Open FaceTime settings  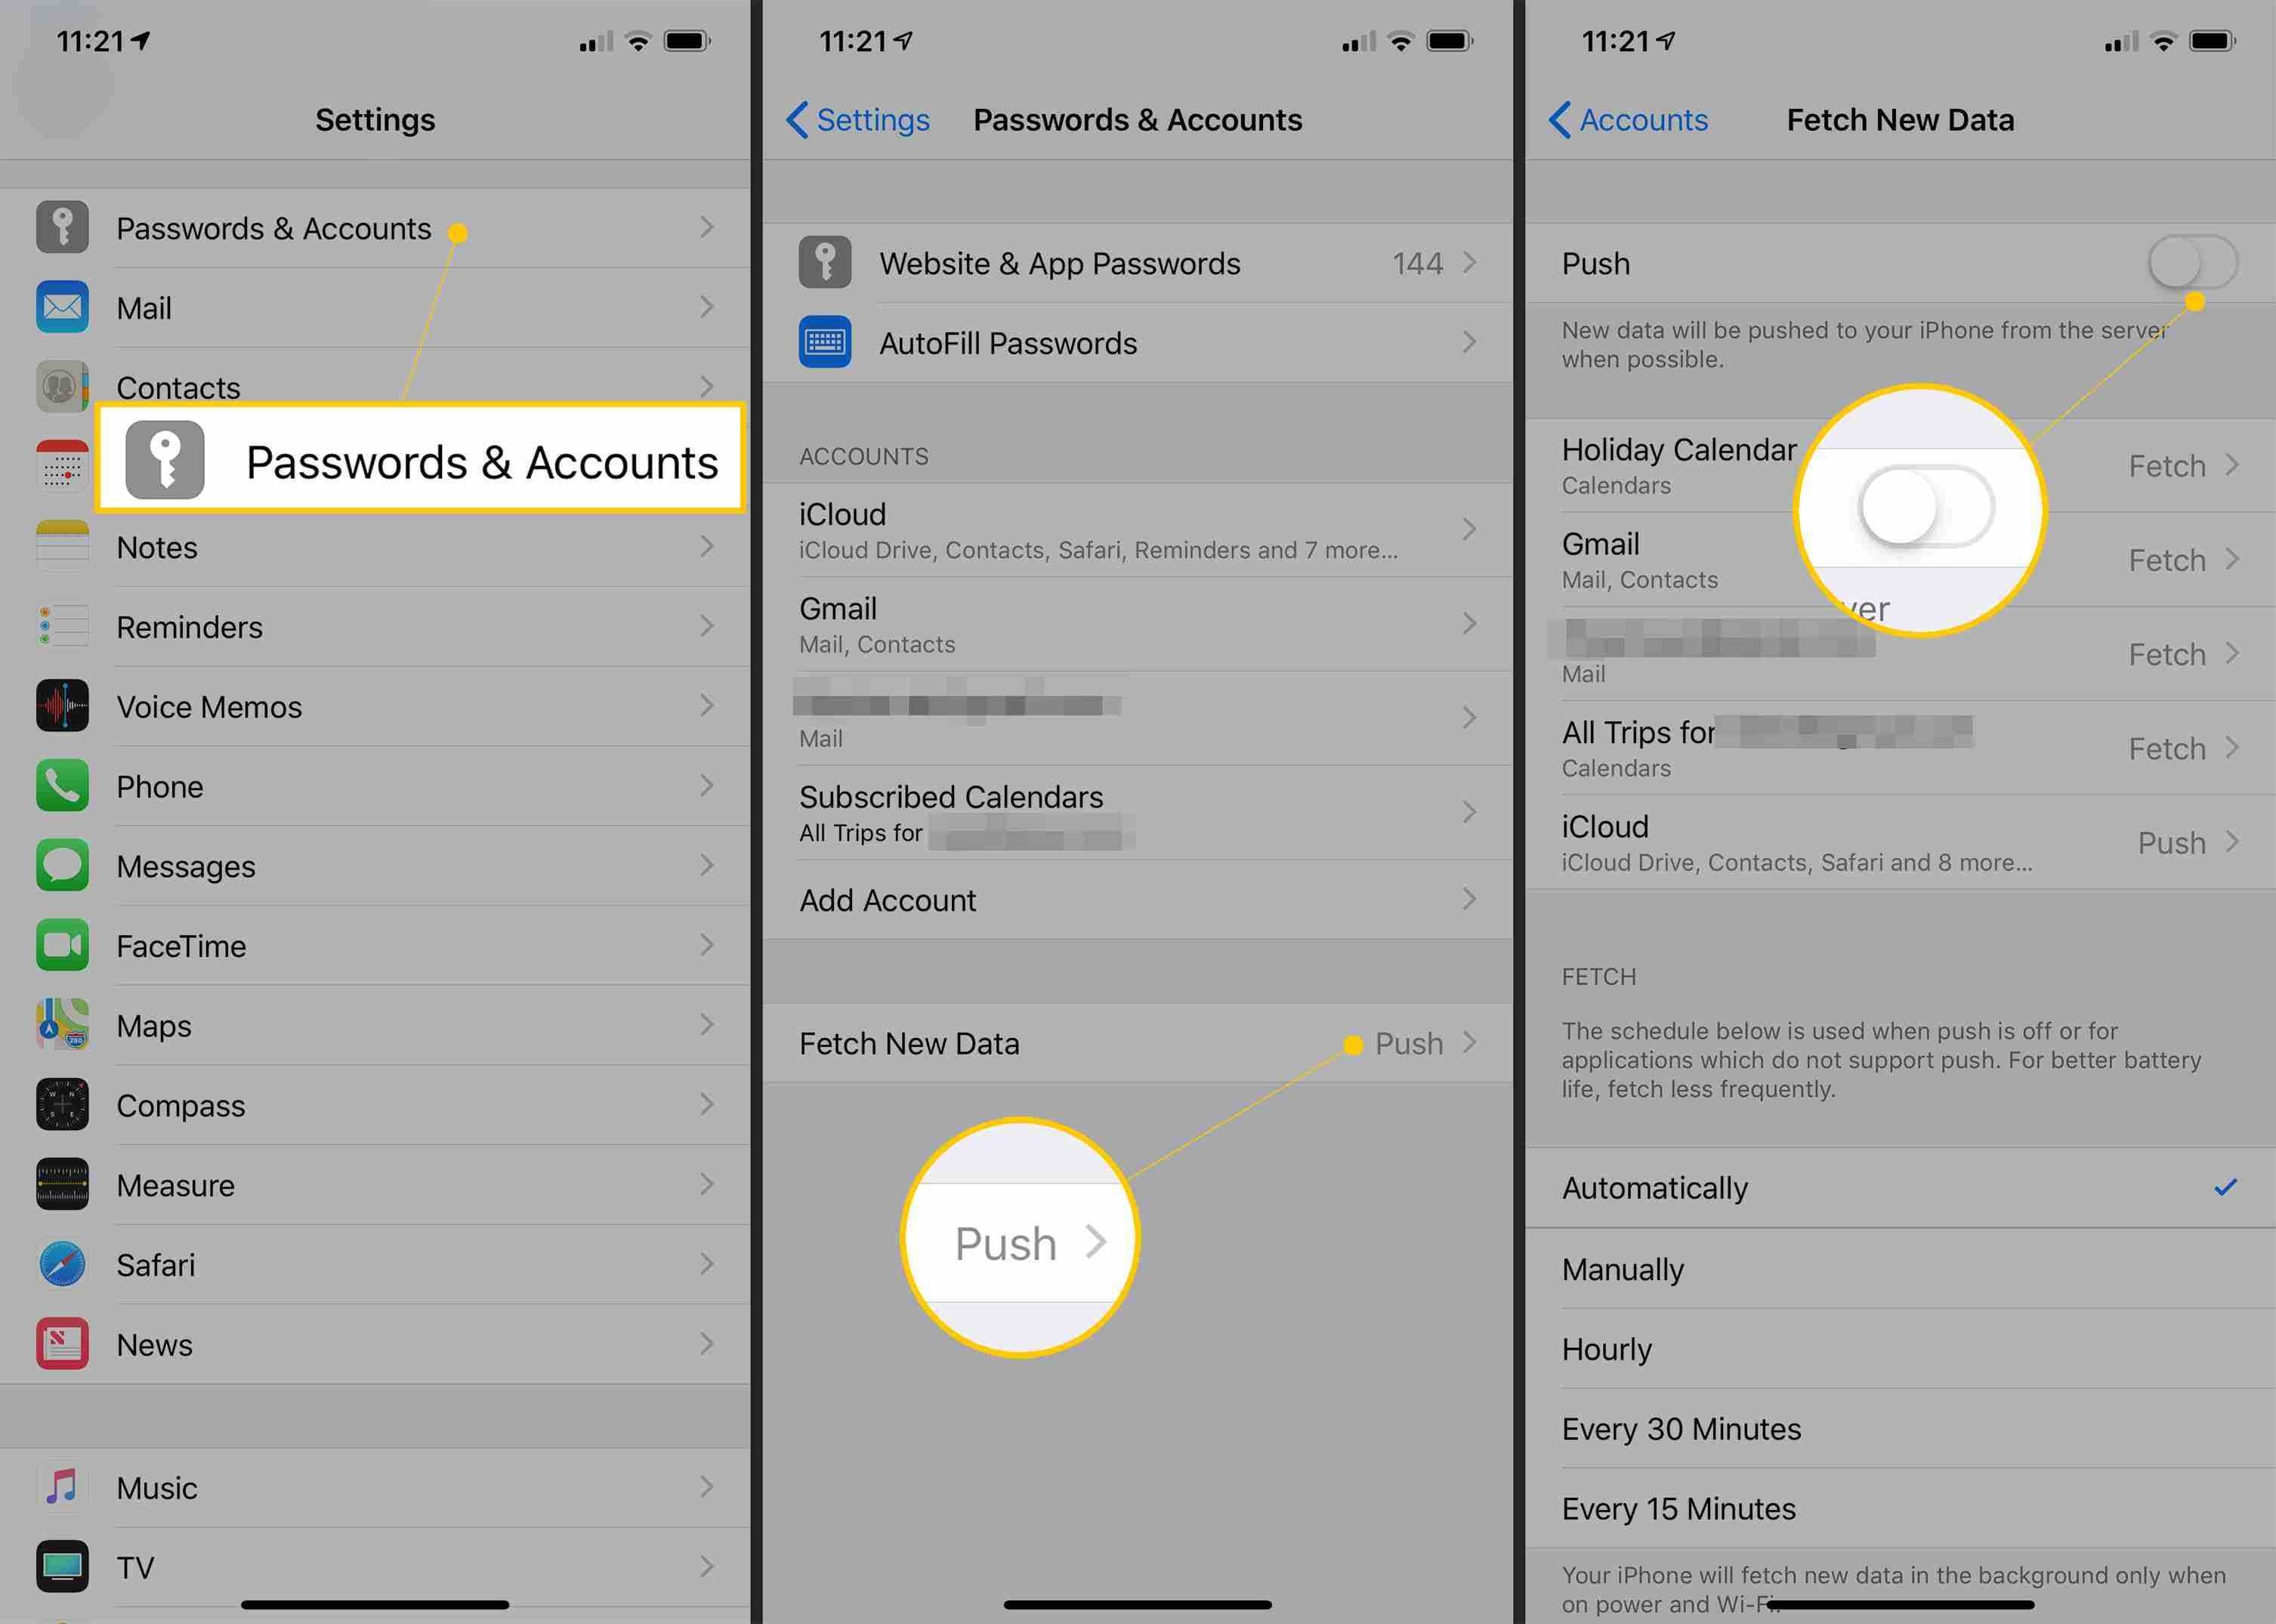(x=376, y=946)
